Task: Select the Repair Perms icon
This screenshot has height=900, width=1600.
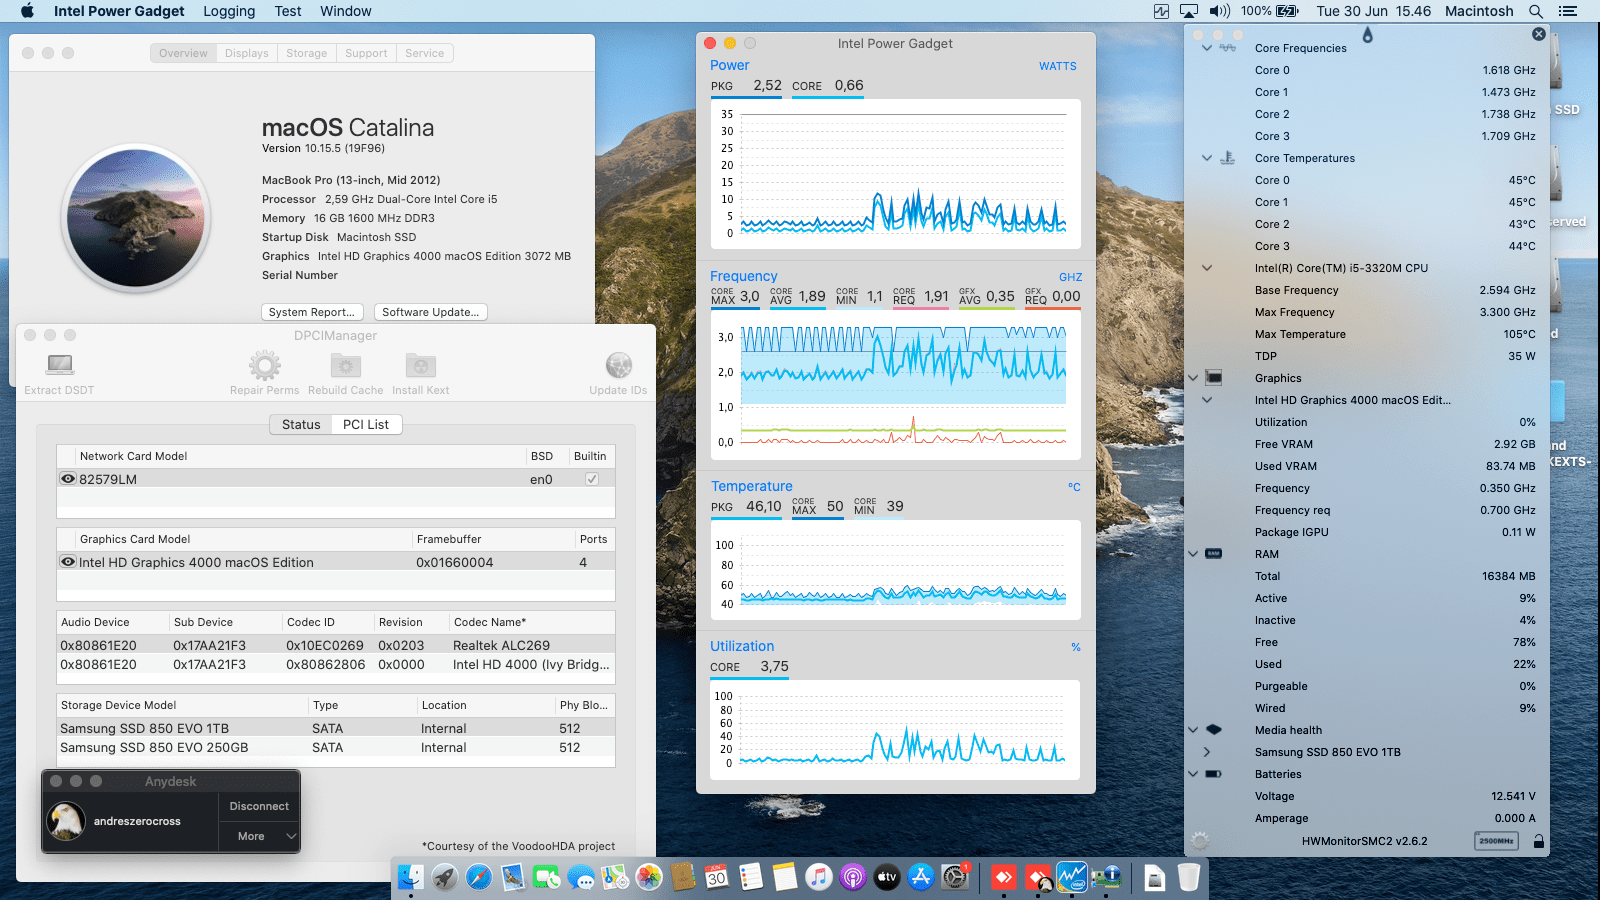Action: 264,366
